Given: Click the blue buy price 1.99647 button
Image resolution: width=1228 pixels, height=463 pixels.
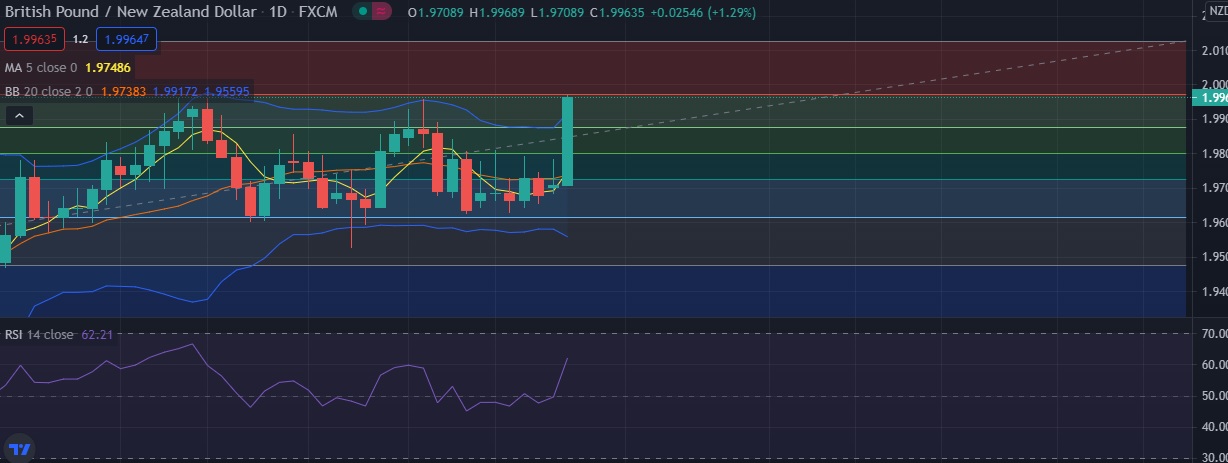Looking at the screenshot, I should [126, 39].
